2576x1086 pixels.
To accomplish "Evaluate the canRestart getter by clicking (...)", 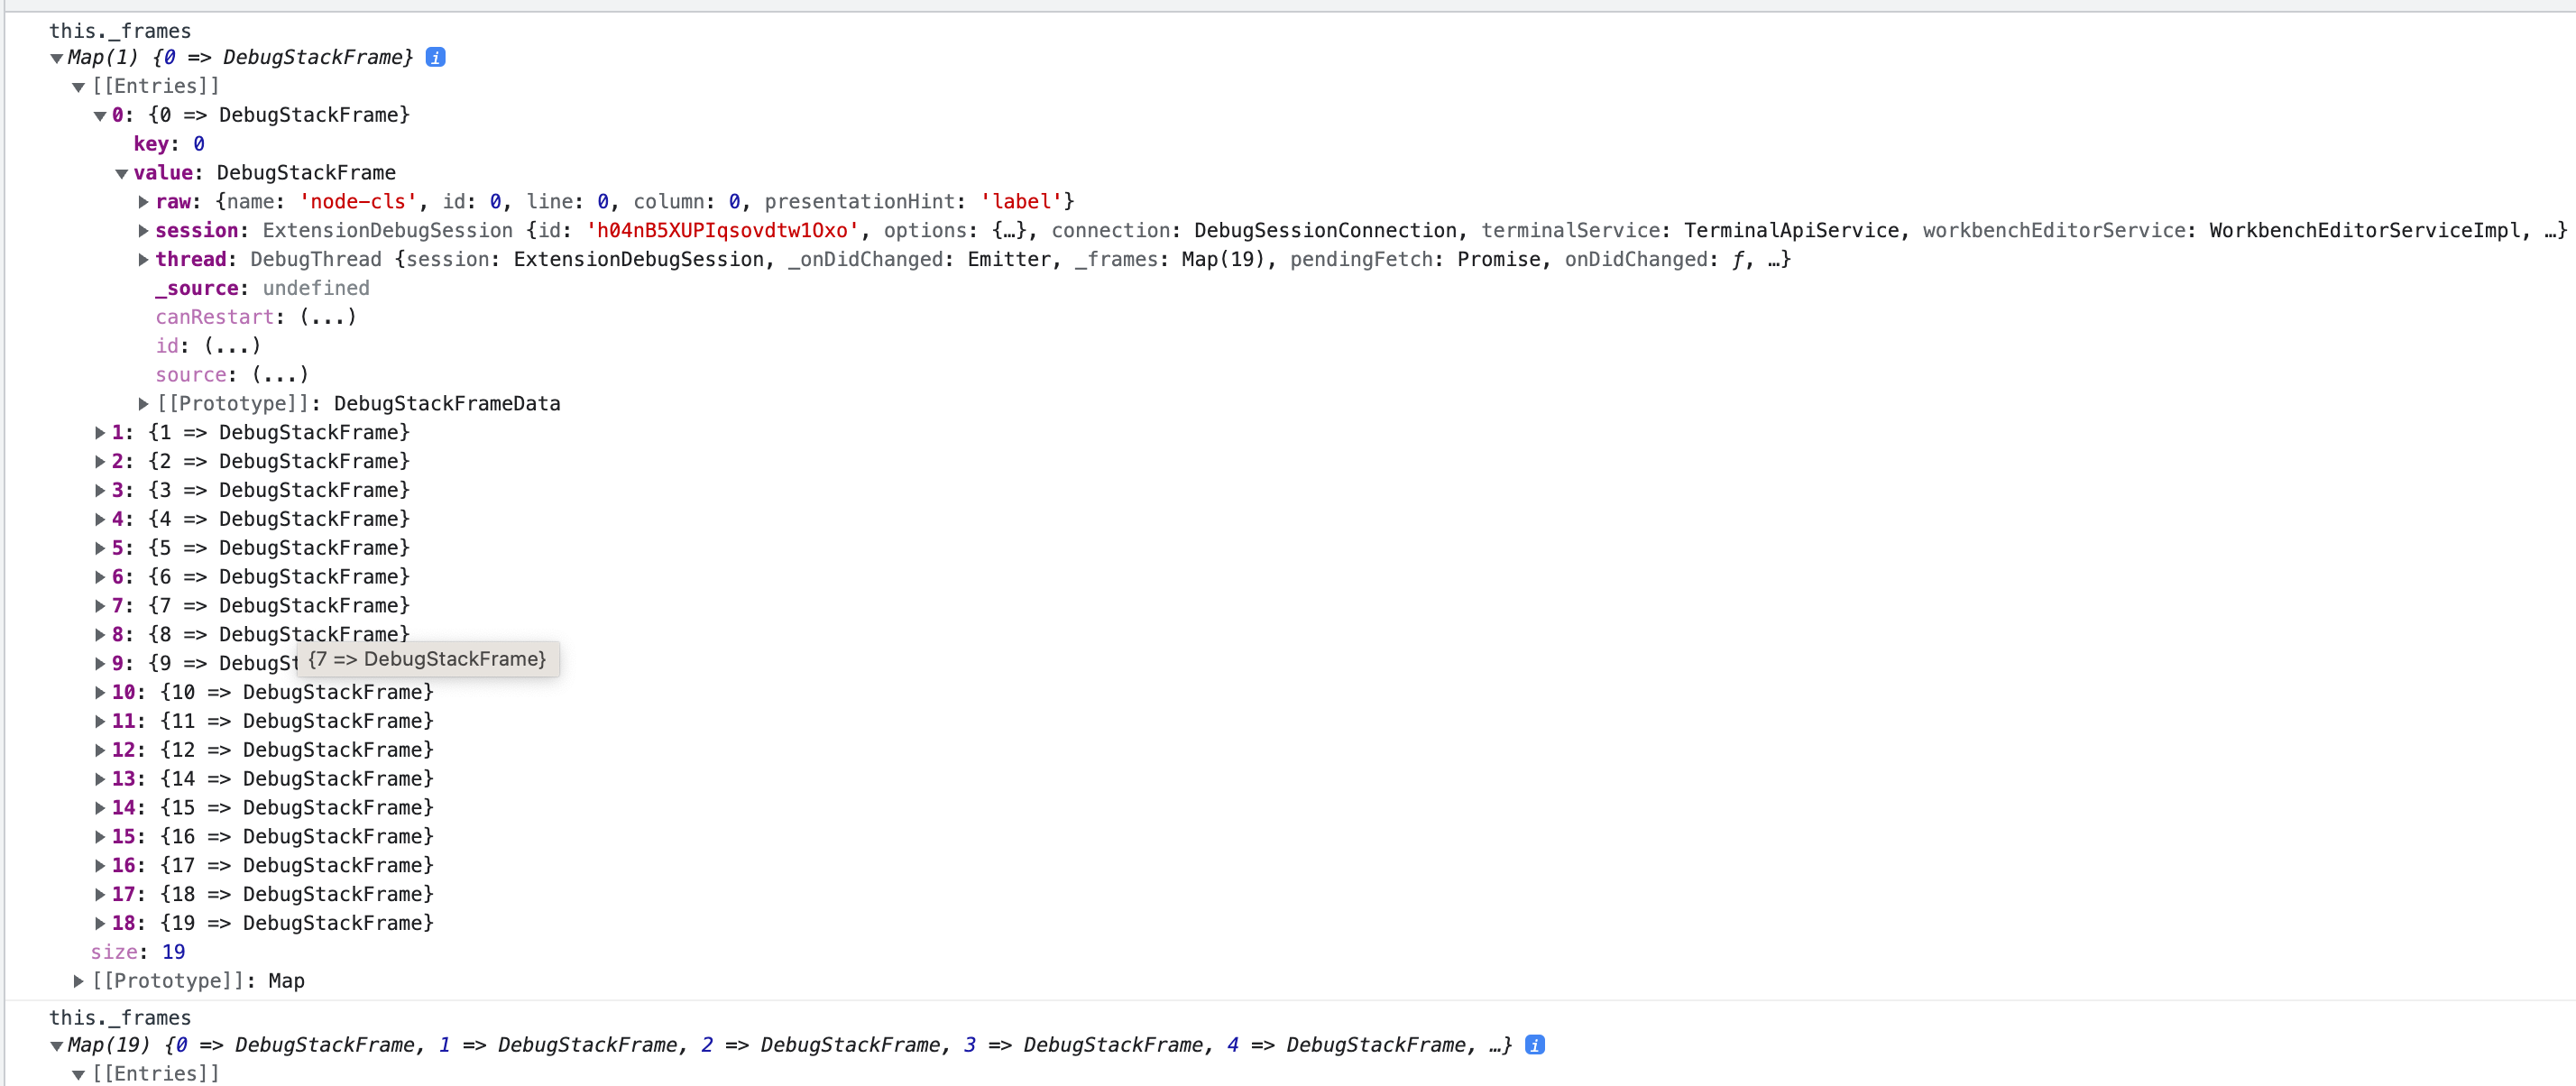I will 327,316.
